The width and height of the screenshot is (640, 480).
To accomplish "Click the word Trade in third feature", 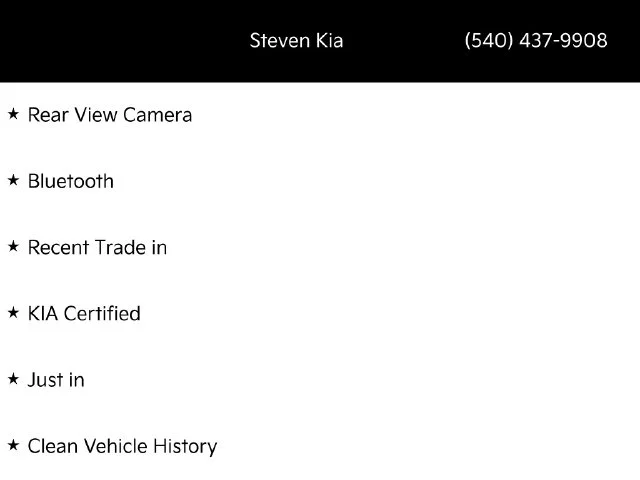I will tap(120, 247).
